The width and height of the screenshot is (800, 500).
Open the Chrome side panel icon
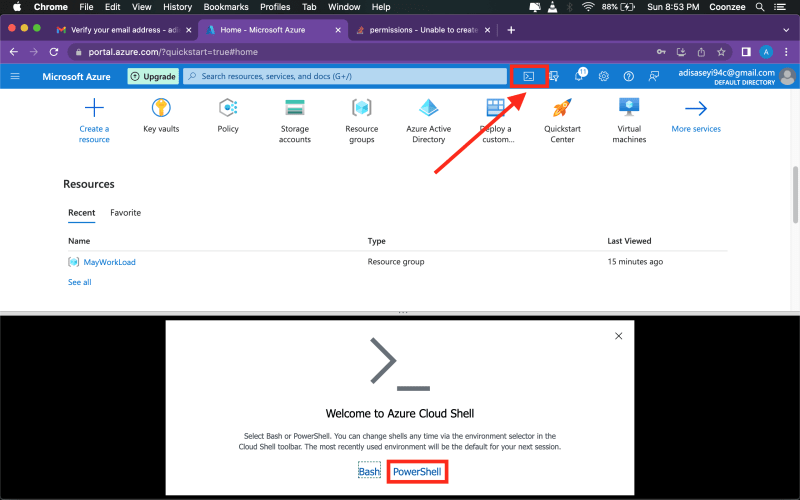pyautogui.click(x=746, y=52)
